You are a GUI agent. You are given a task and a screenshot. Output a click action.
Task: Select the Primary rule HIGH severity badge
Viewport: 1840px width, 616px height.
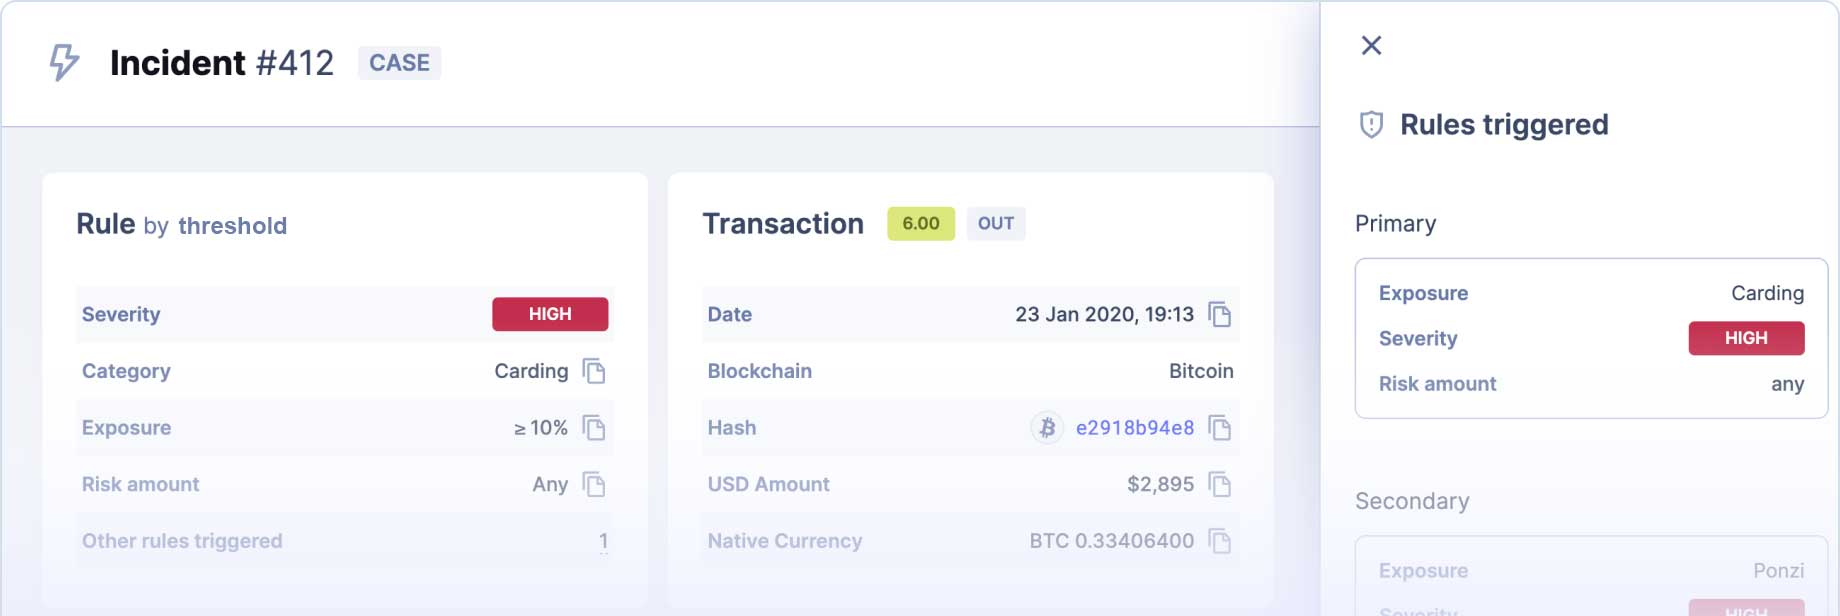tap(1745, 338)
